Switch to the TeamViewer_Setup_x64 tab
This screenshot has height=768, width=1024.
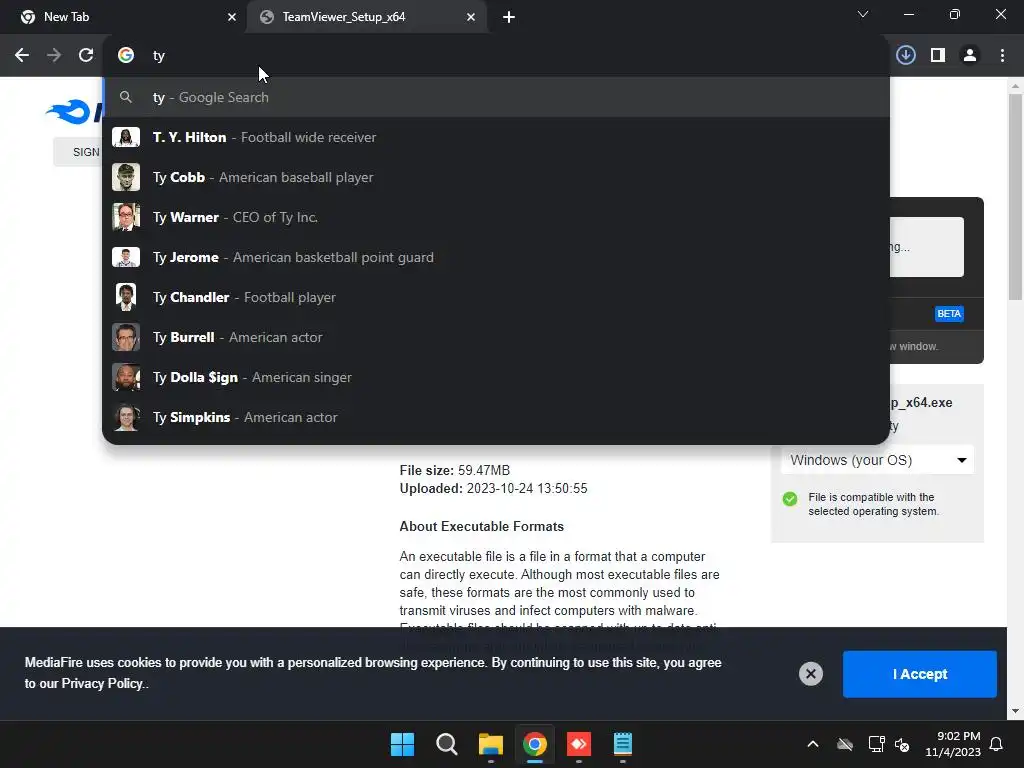(x=366, y=18)
